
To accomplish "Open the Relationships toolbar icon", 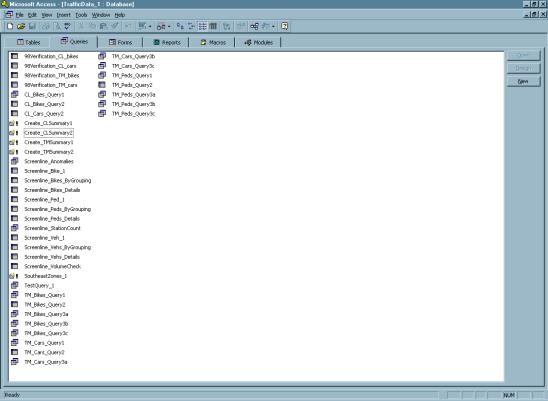I will tap(254, 26).
